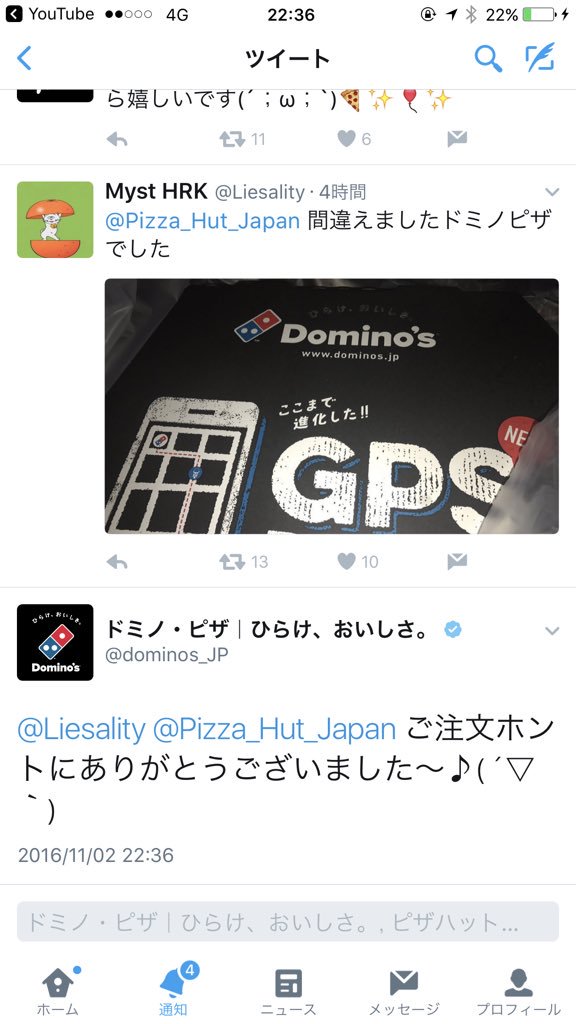Retweet Myst HRK's tweet with 13 retweets
The width and height of the screenshot is (576, 1024).
[243, 562]
